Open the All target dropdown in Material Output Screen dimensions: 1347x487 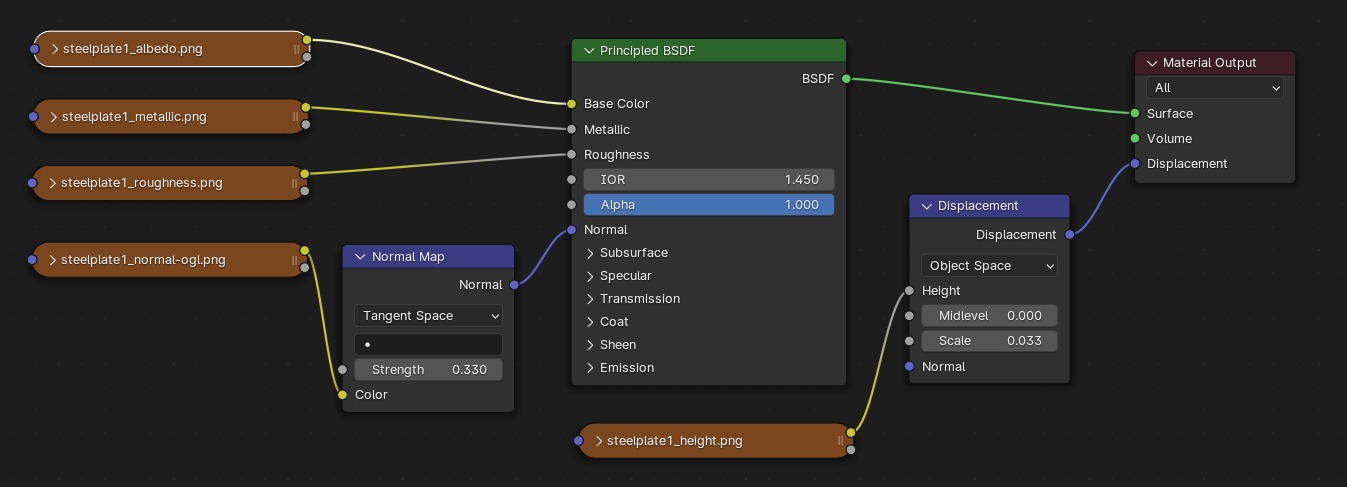coord(1215,88)
